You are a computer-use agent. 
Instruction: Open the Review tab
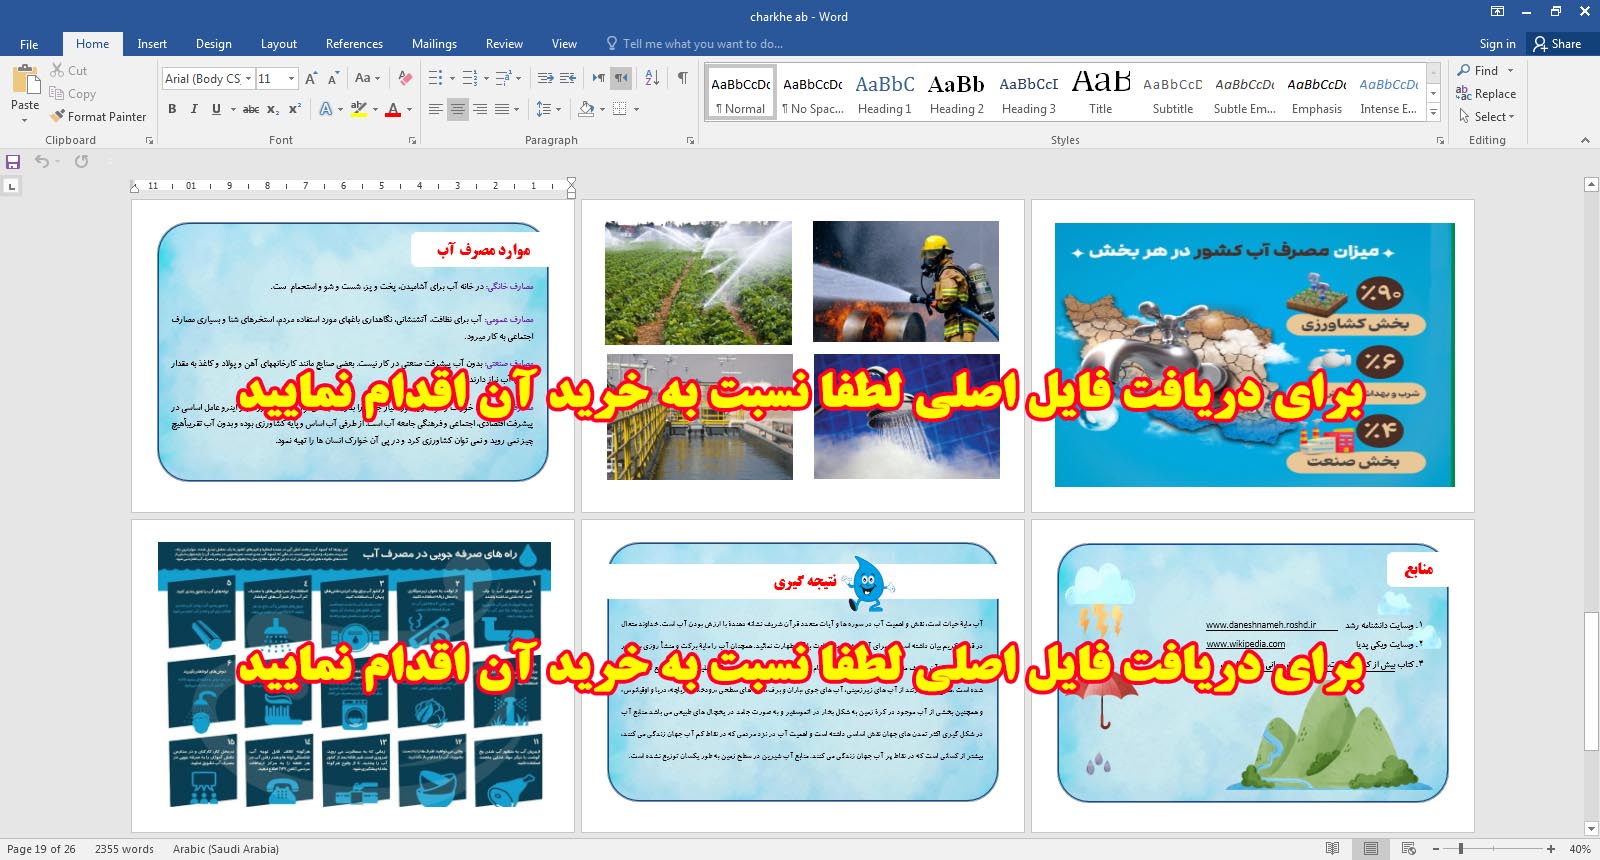tap(504, 44)
